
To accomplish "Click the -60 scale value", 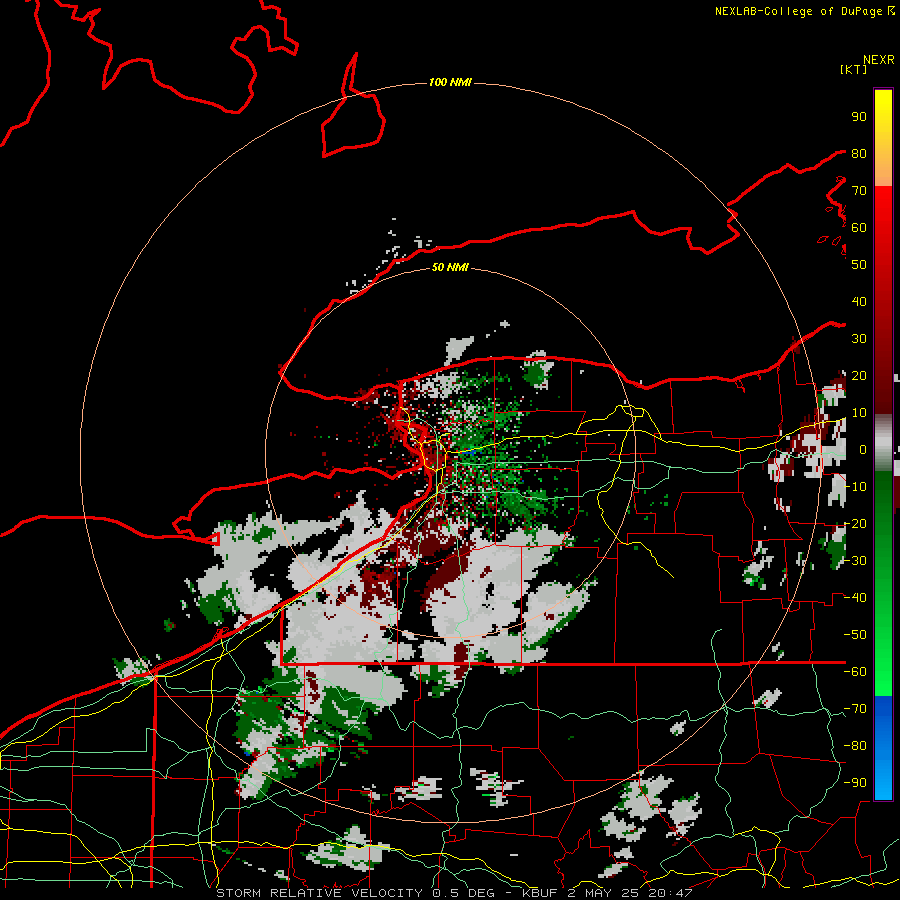I will (x=855, y=672).
